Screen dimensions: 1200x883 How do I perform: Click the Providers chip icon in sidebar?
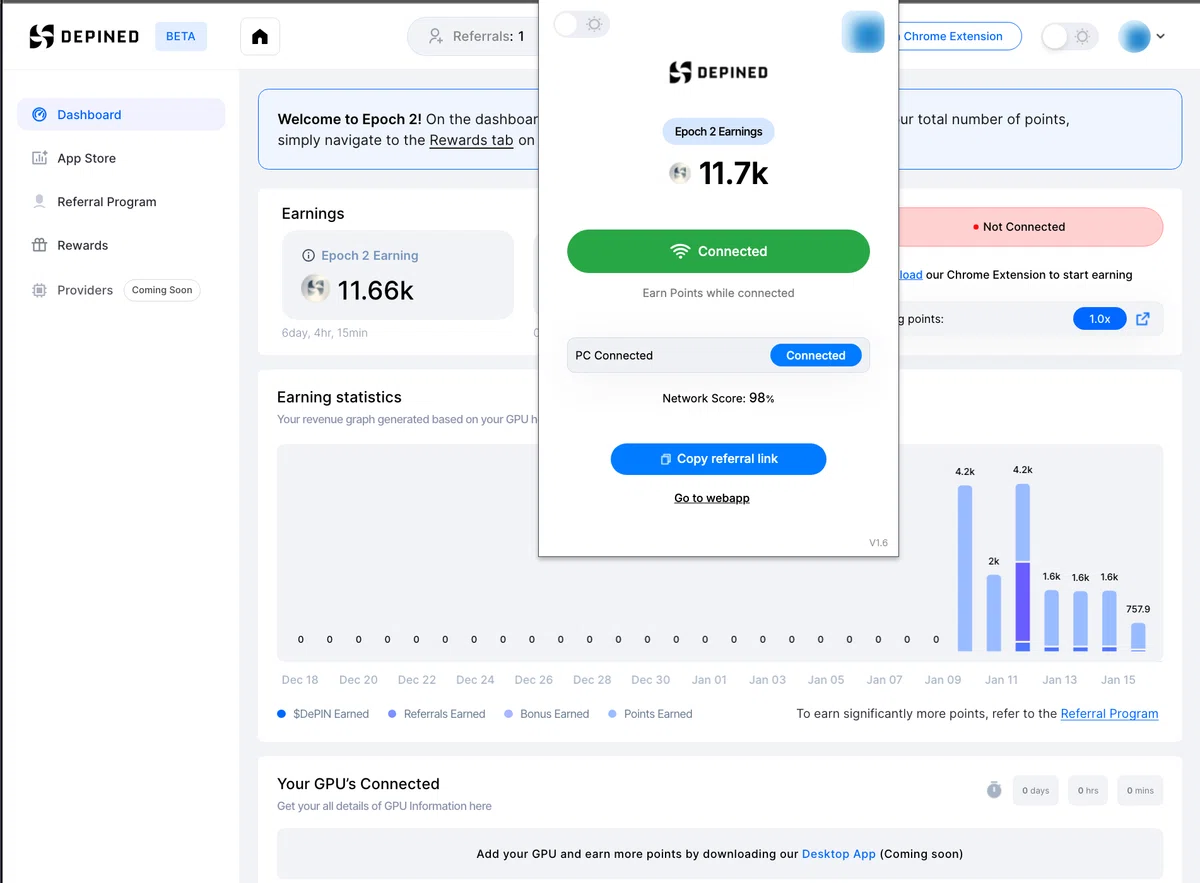39,290
